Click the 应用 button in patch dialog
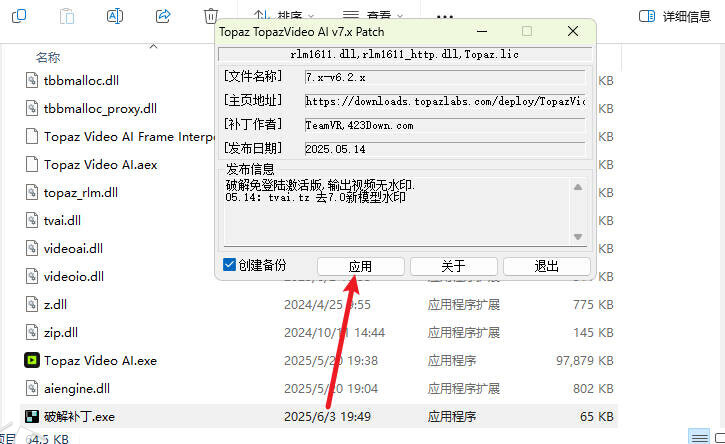 [360, 266]
